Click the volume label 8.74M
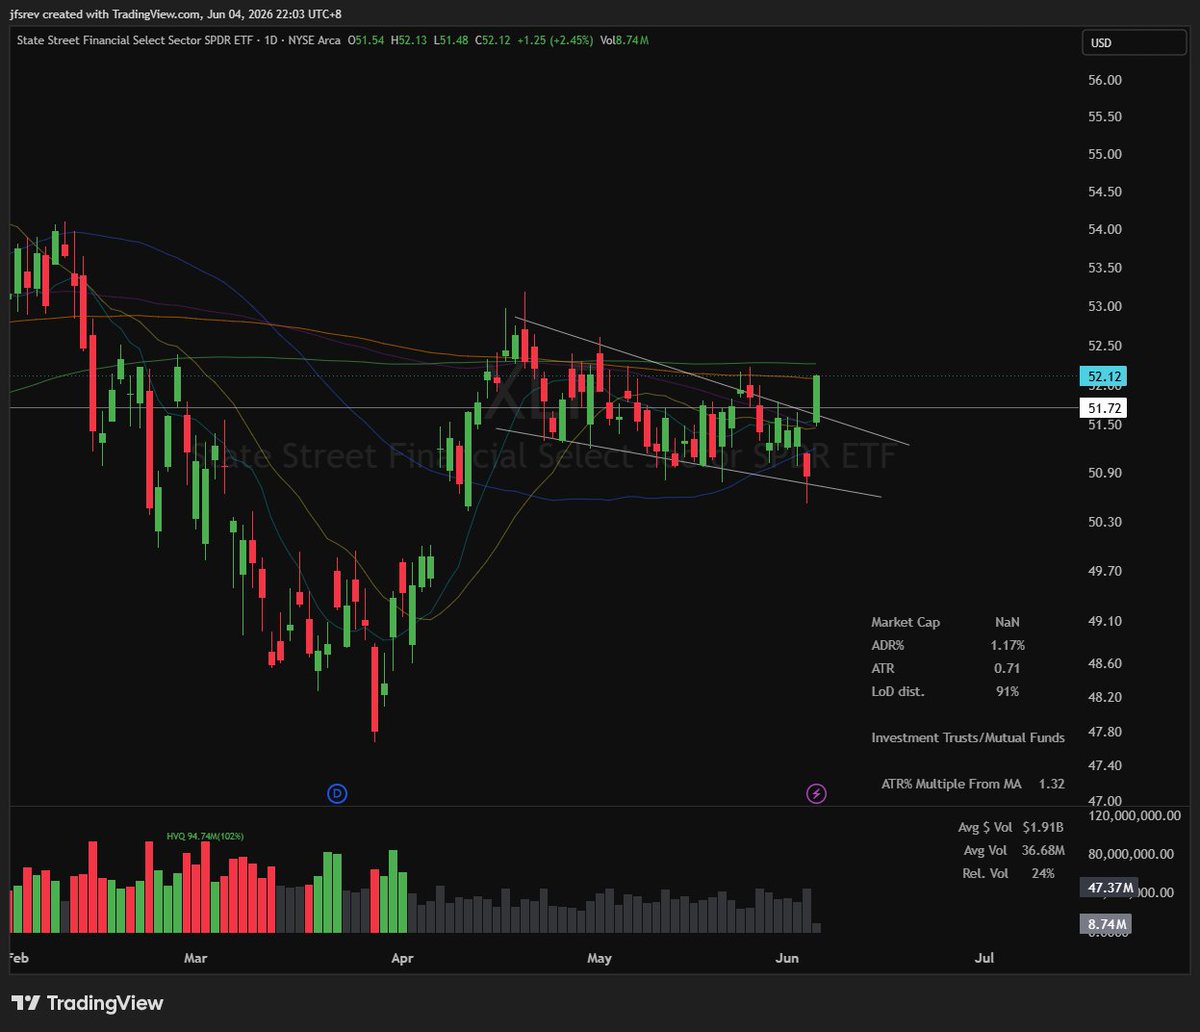The height and width of the screenshot is (1032, 1200). coord(1108,925)
